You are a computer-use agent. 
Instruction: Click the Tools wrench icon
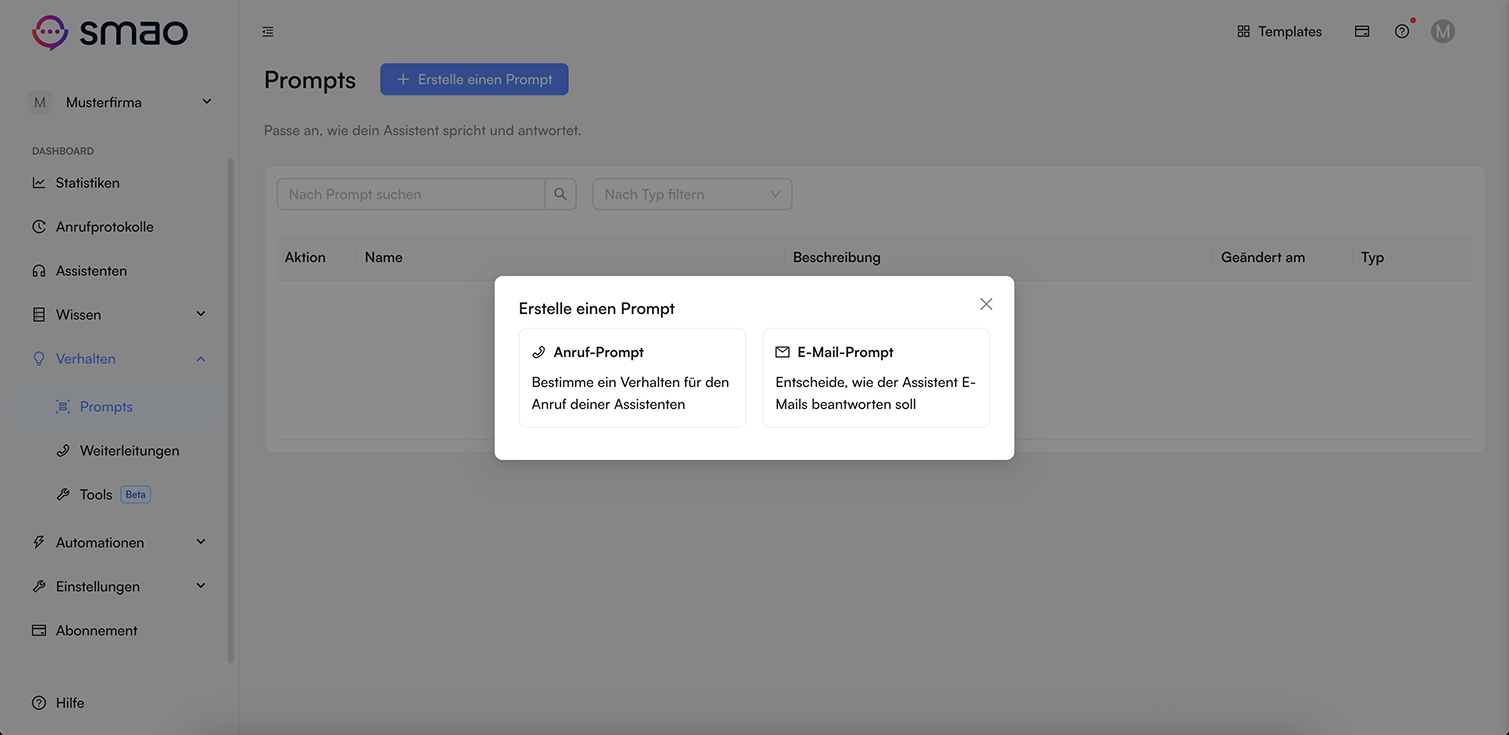pos(63,495)
